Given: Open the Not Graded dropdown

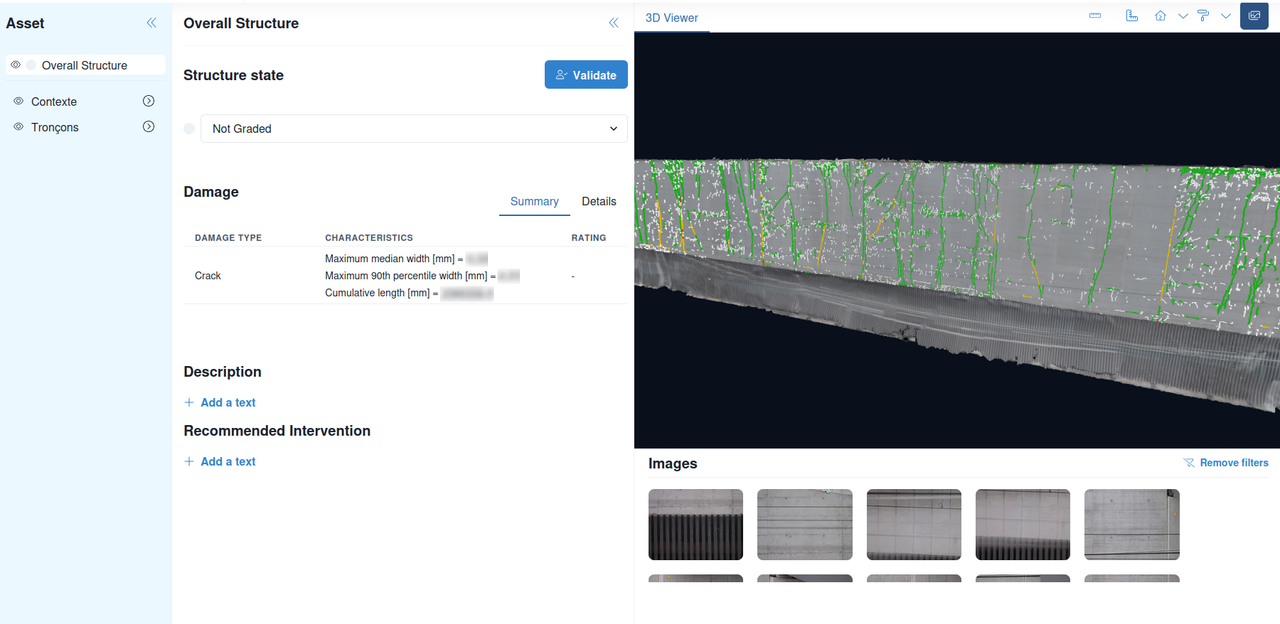Looking at the screenshot, I should pyautogui.click(x=414, y=128).
